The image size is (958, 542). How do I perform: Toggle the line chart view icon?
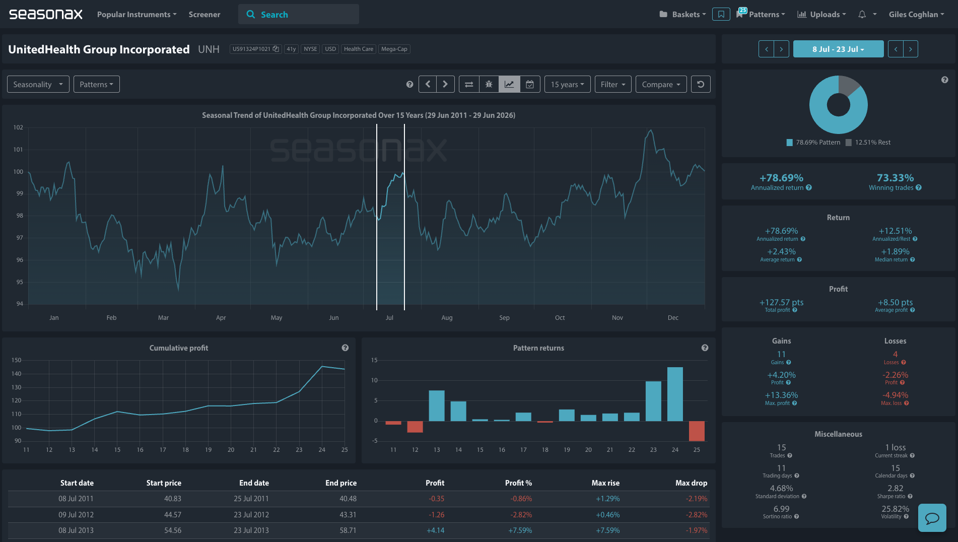pos(510,84)
